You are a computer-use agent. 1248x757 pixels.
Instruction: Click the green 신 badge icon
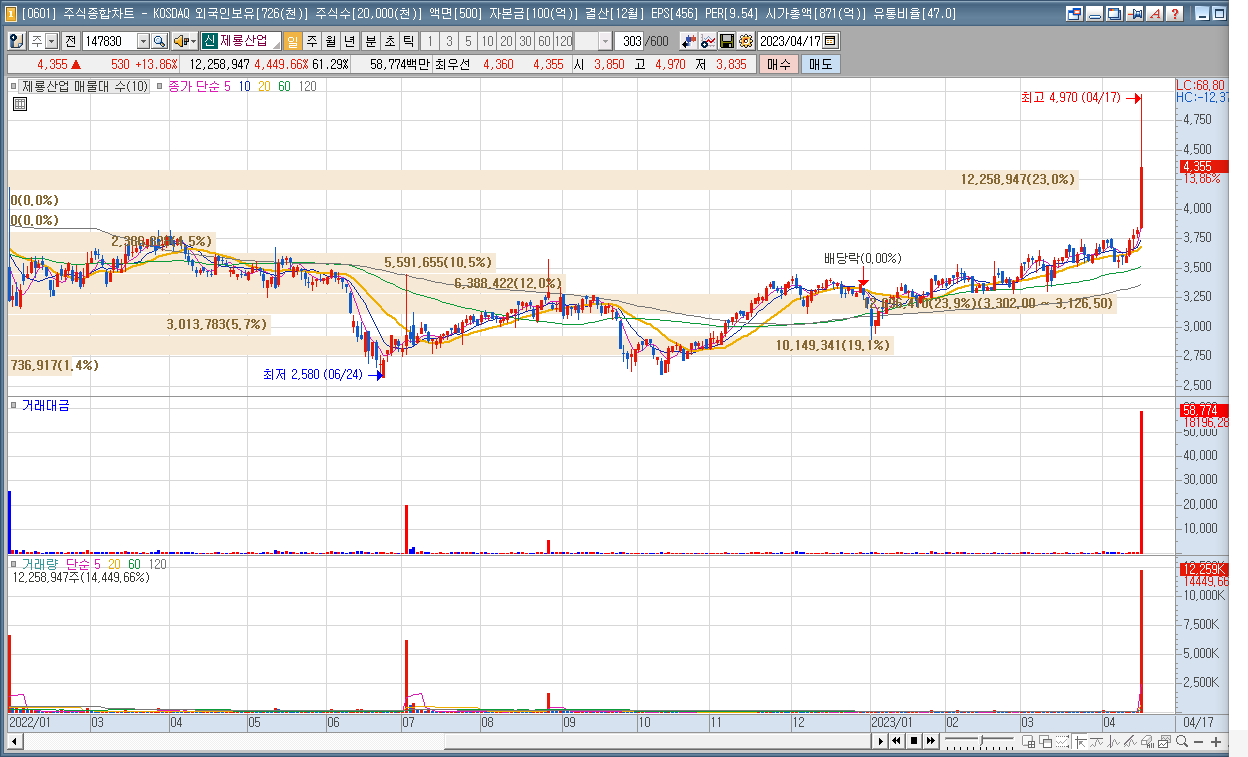[210, 41]
